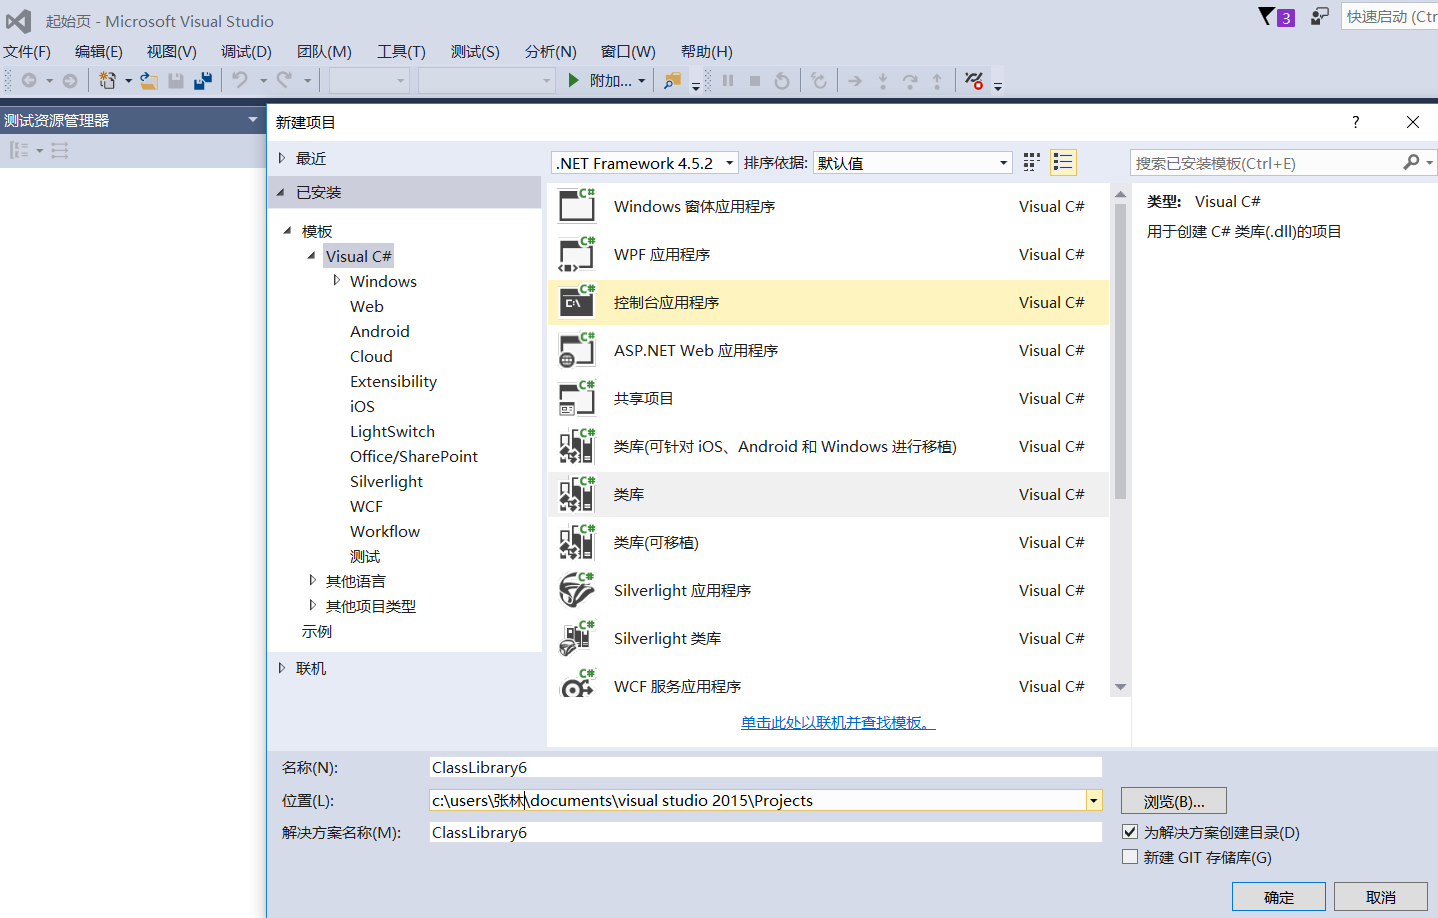The height and width of the screenshot is (918, 1438).
Task: Click the magnifier icon in template search
Action: [x=1411, y=162]
